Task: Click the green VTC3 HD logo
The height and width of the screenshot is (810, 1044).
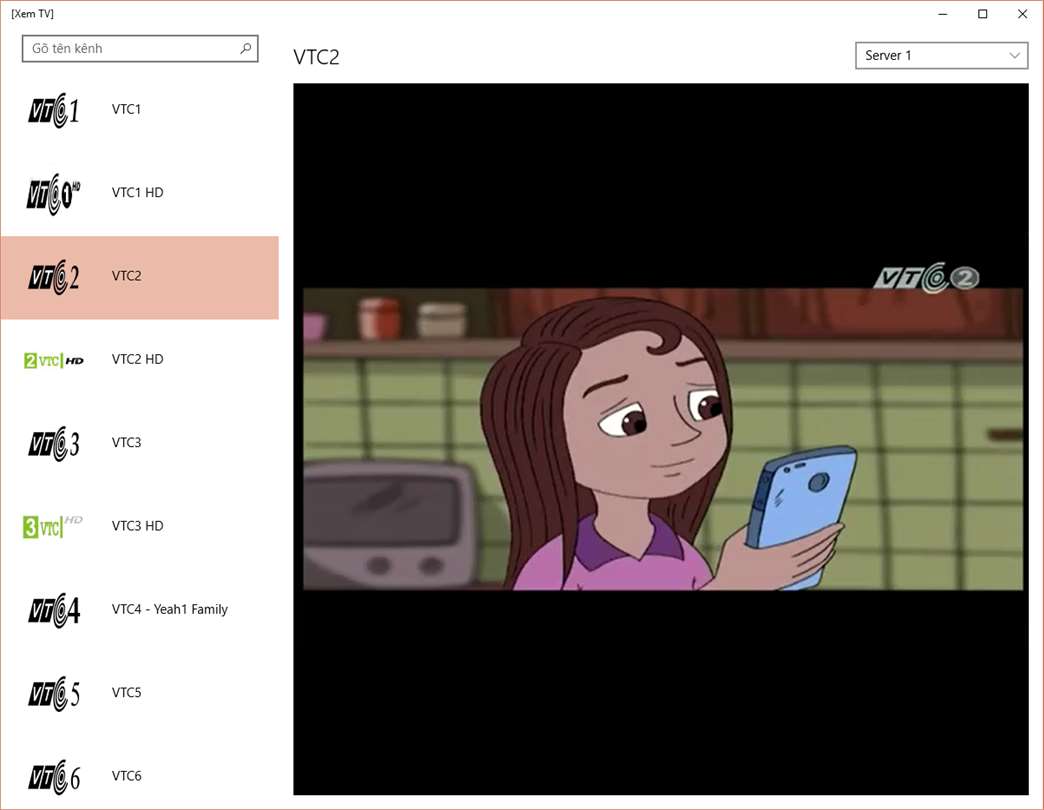Action: (x=53, y=526)
